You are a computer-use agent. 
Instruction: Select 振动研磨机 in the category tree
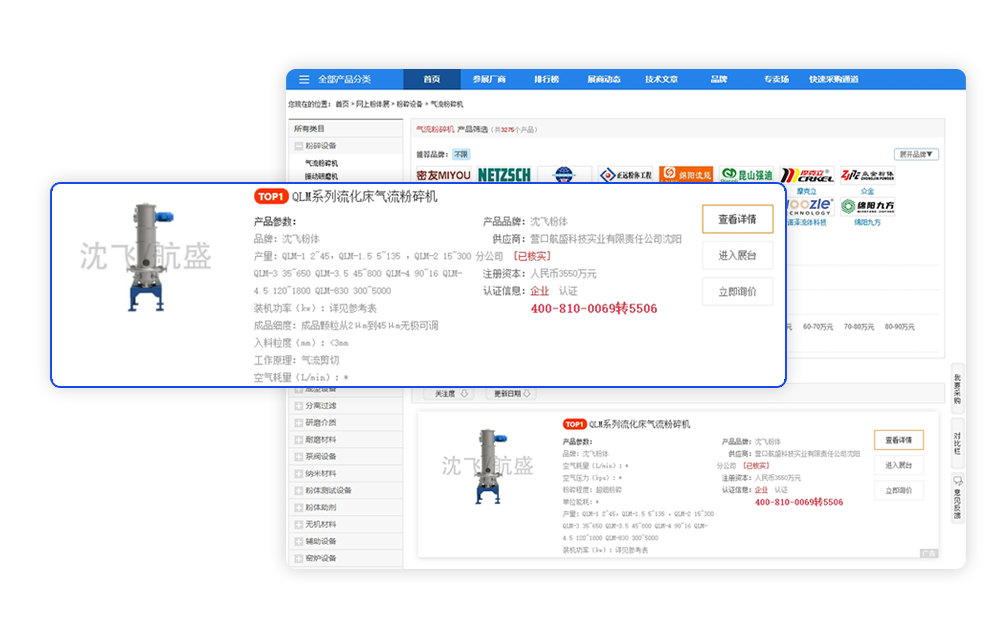pos(321,176)
